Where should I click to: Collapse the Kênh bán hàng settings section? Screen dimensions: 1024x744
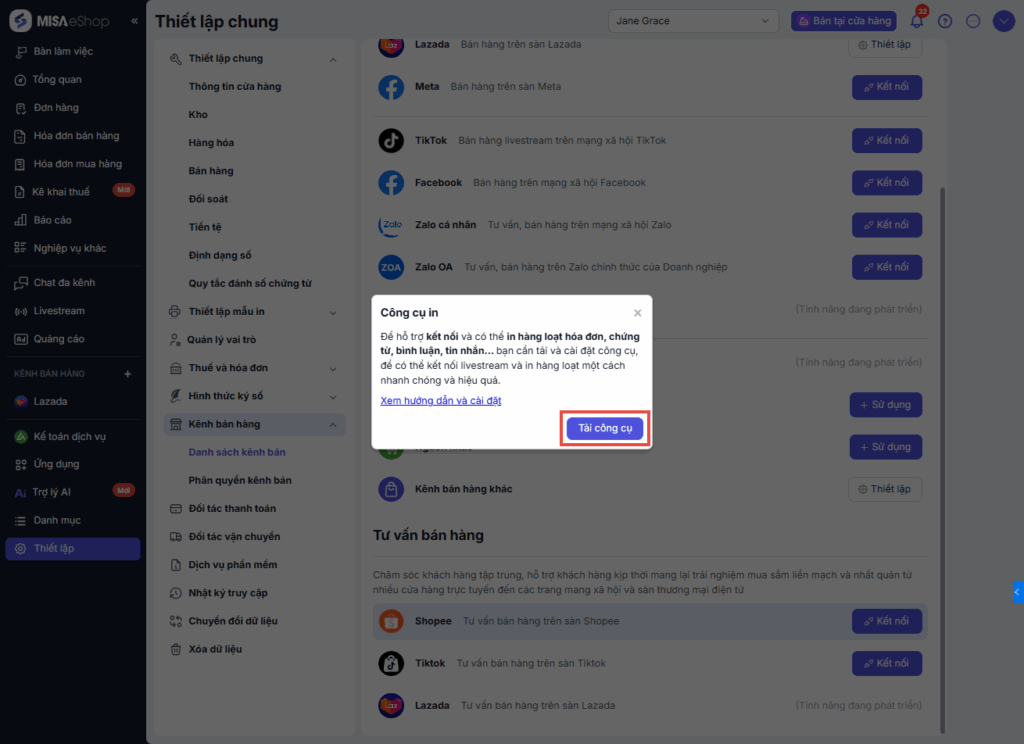(333, 424)
